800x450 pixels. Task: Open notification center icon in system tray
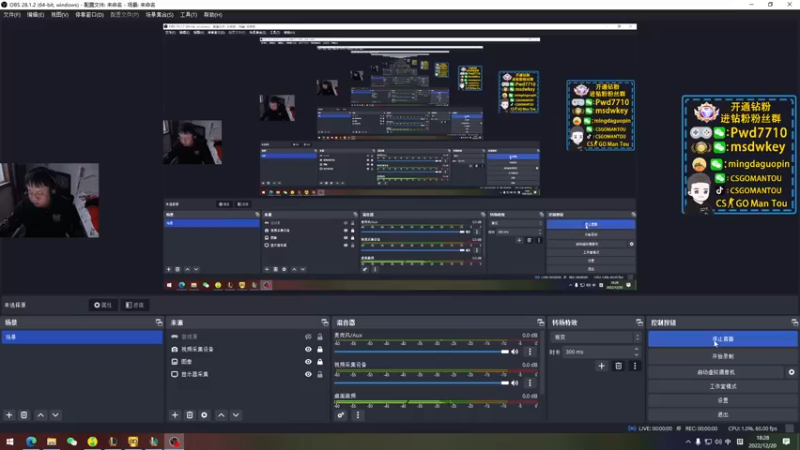(x=786, y=441)
